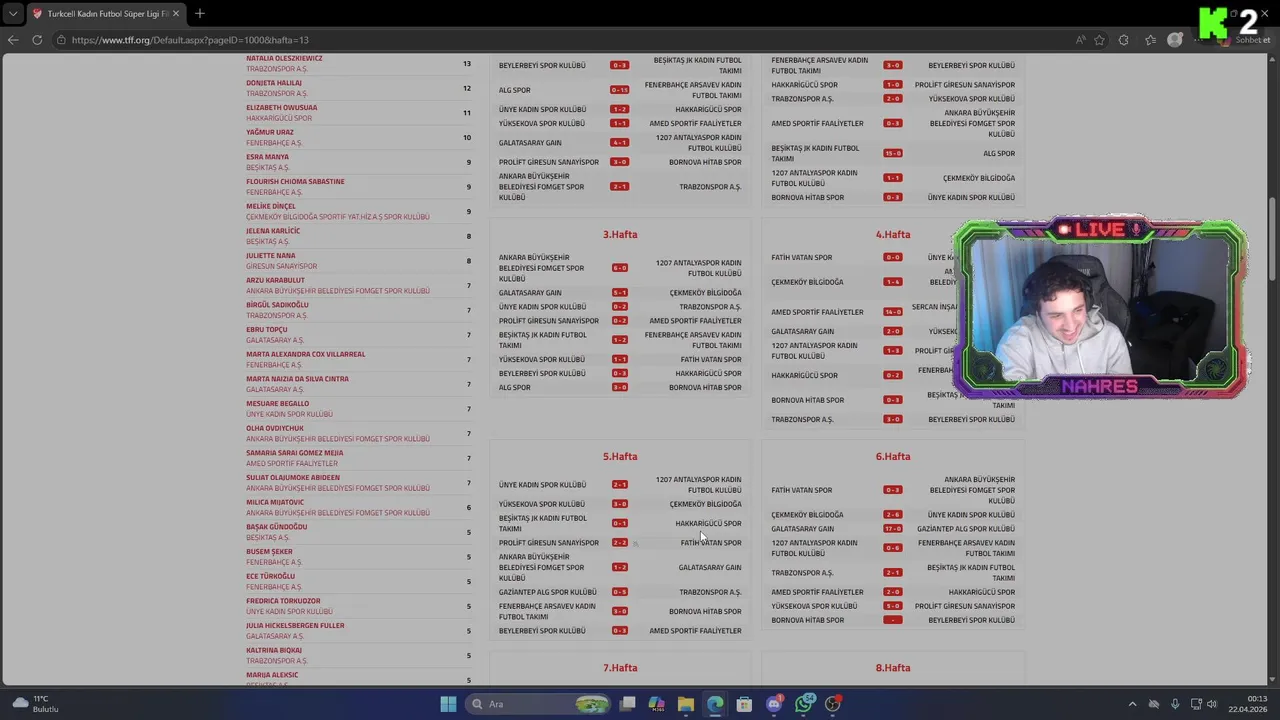
Task: Click the Nahres live webcam overlay
Action: click(x=1100, y=308)
